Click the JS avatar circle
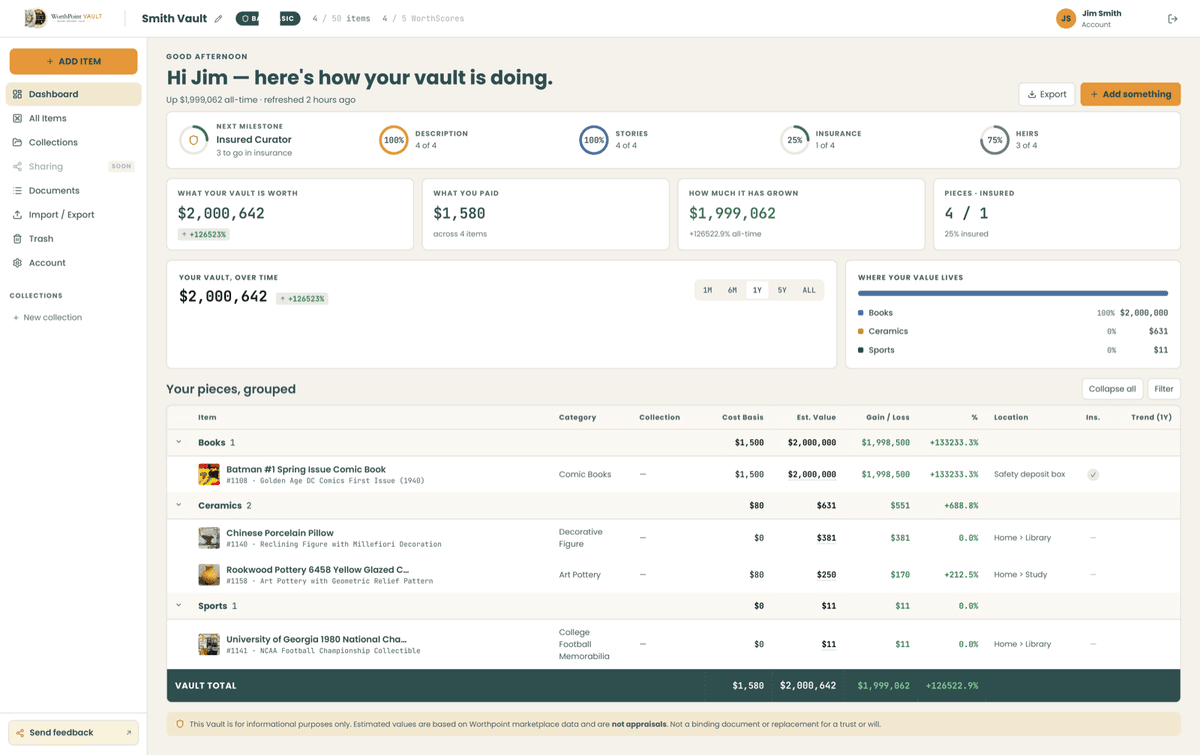This screenshot has width=1200, height=755. [x=1066, y=19]
